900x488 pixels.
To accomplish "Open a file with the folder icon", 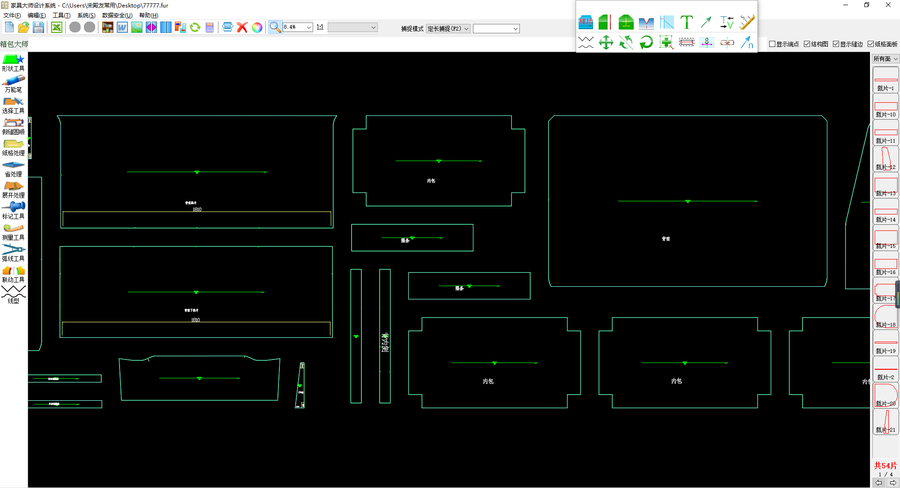I will point(24,27).
